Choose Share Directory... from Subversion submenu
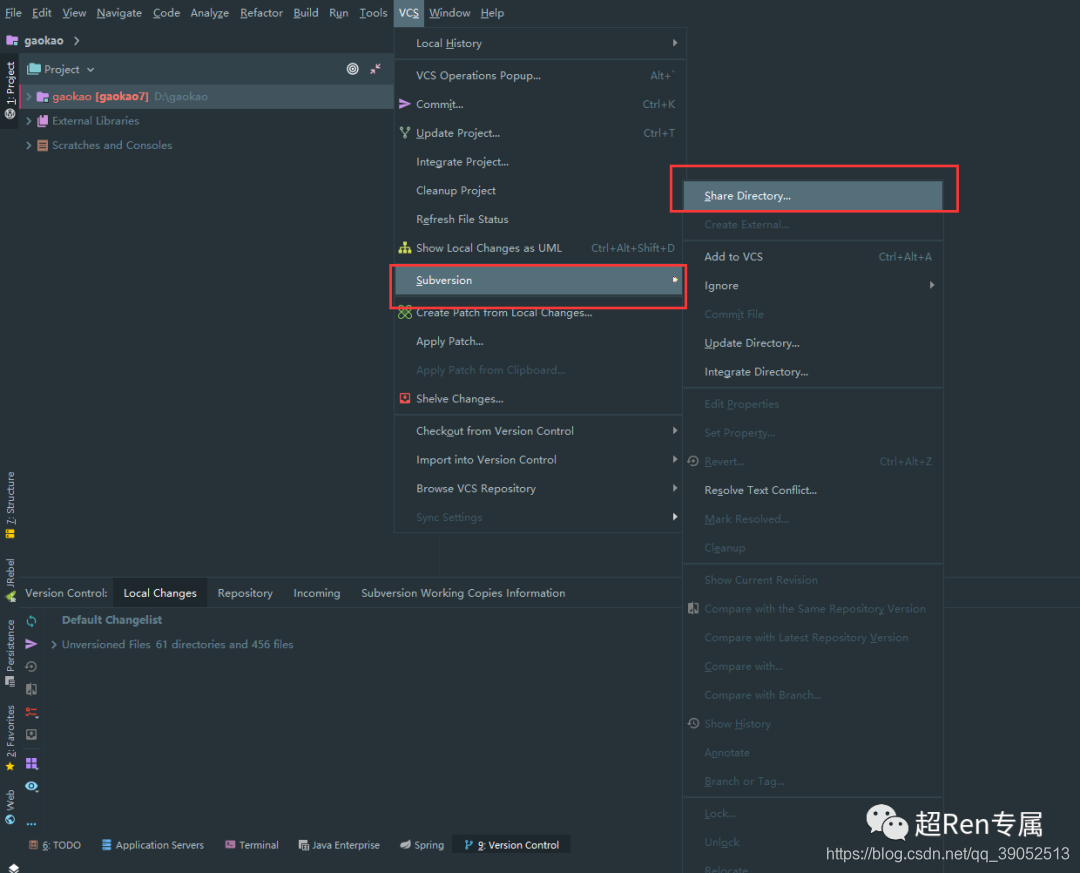The image size is (1080, 873). coord(813,196)
